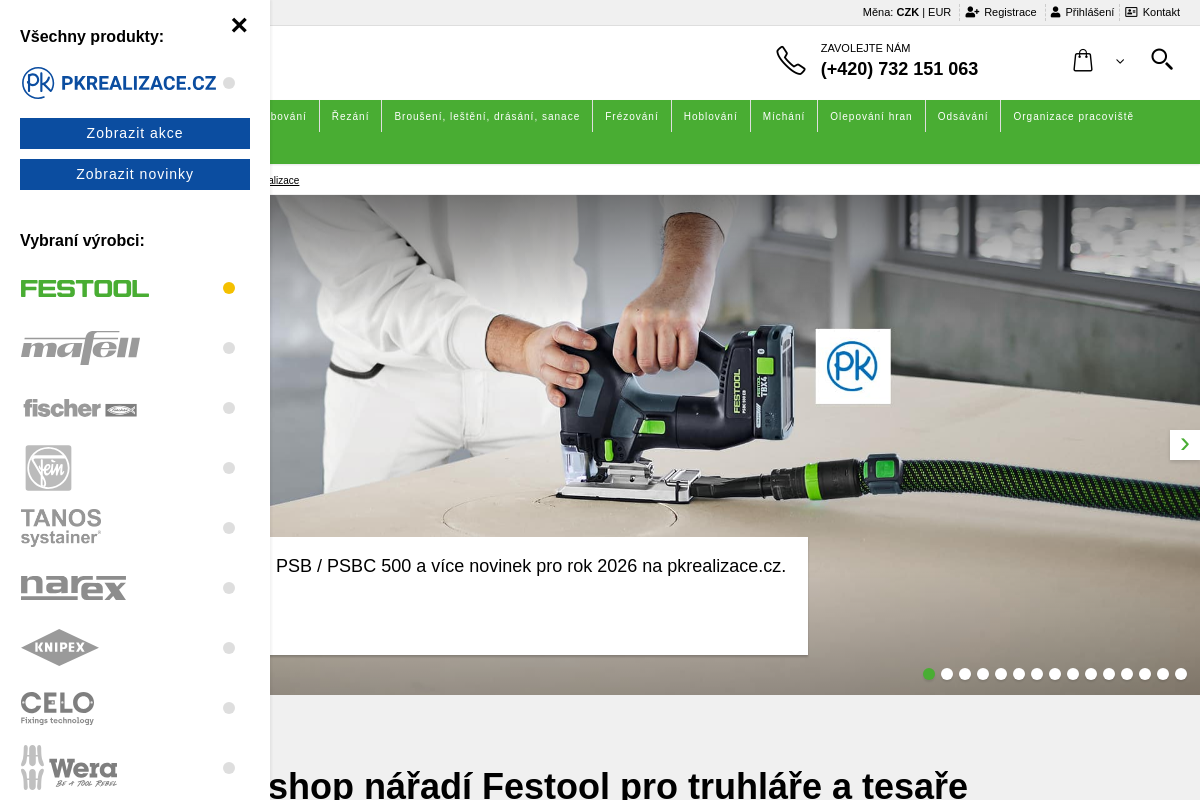Expand the cart dropdown chevron

(x=1120, y=62)
